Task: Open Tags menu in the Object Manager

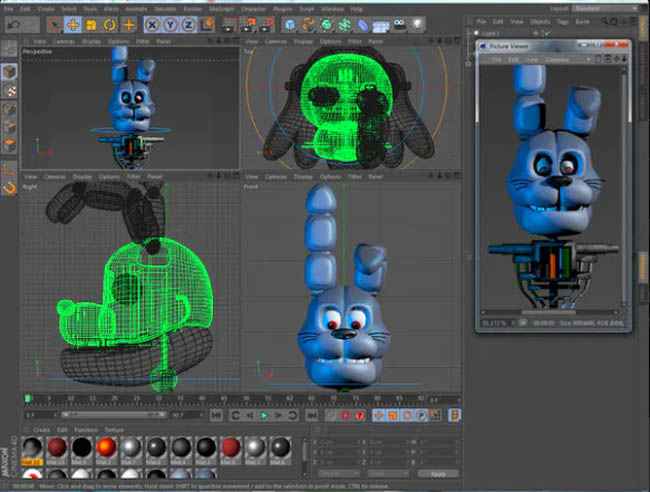Action: 562,21
